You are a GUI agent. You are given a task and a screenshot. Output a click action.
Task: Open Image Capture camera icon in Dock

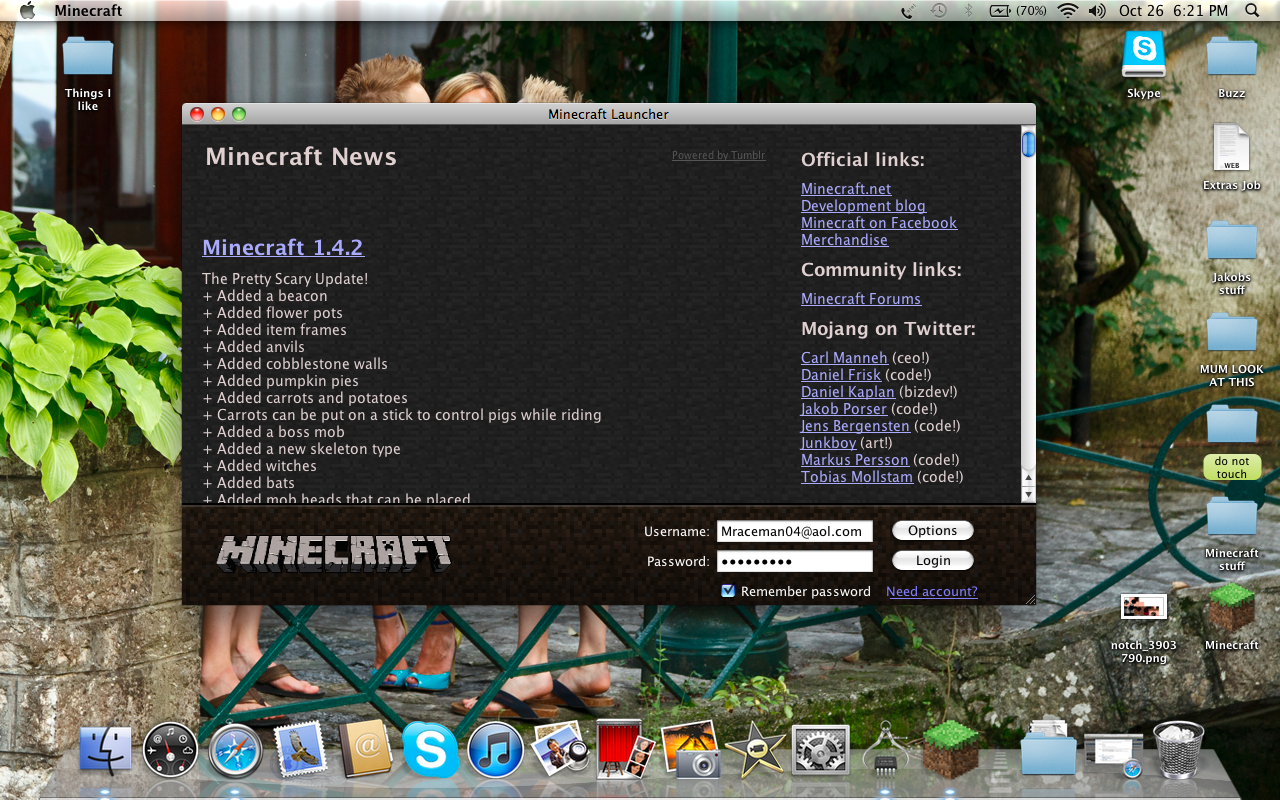tap(690, 749)
